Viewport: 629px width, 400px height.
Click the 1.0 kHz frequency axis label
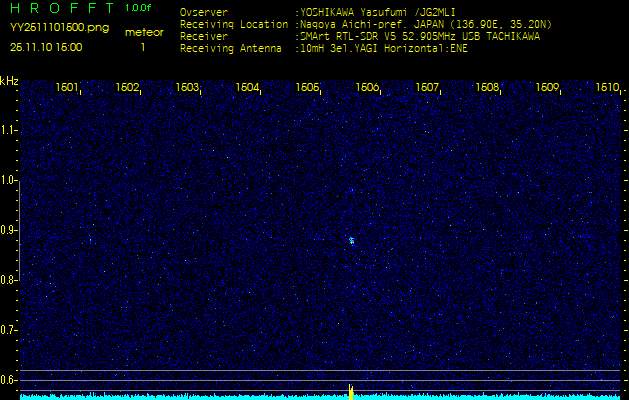[9, 180]
